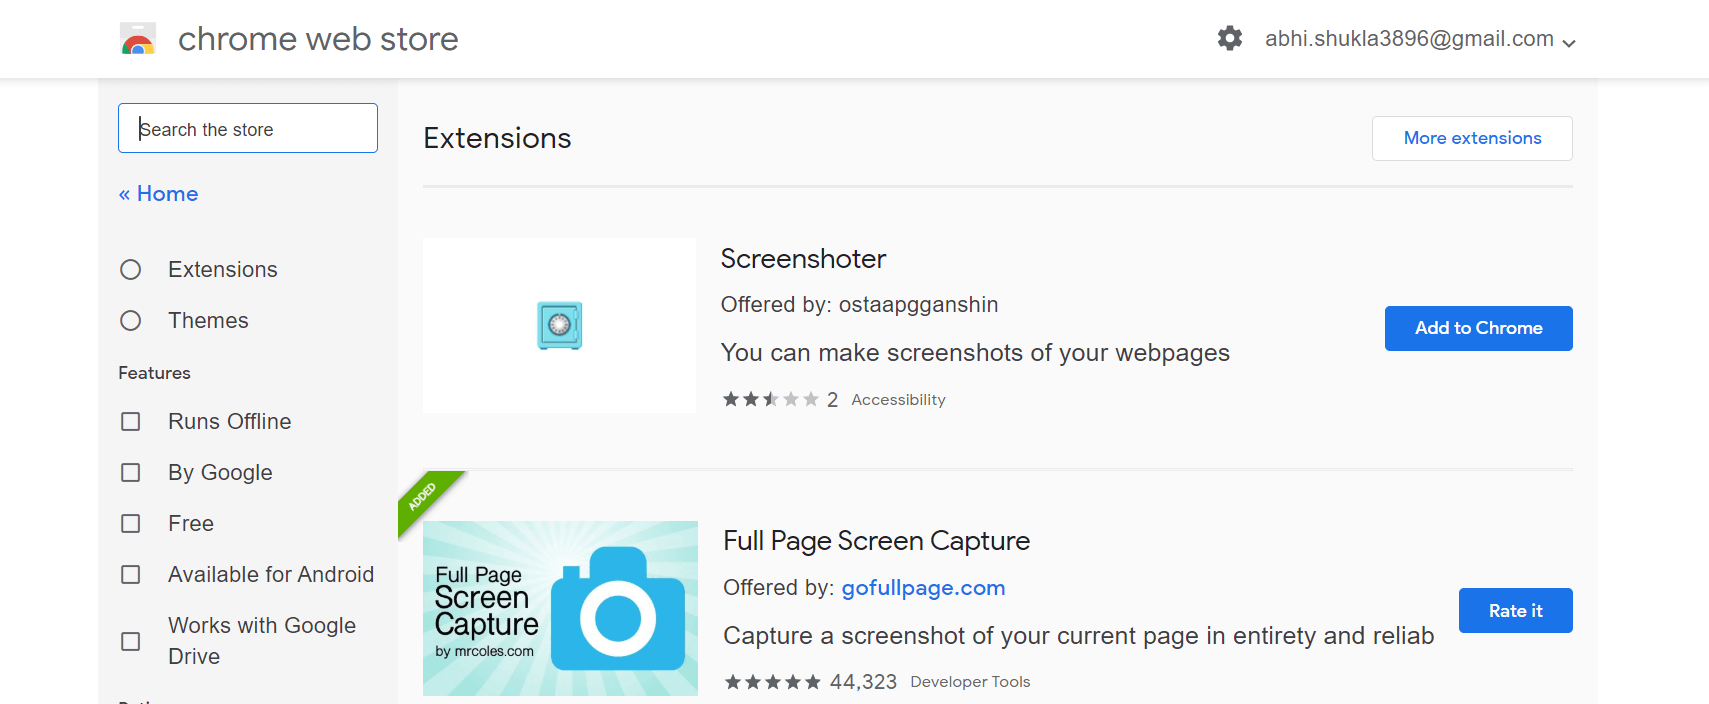Image resolution: width=1709 pixels, height=704 pixels.
Task: Click the Search the store field
Action: point(248,128)
